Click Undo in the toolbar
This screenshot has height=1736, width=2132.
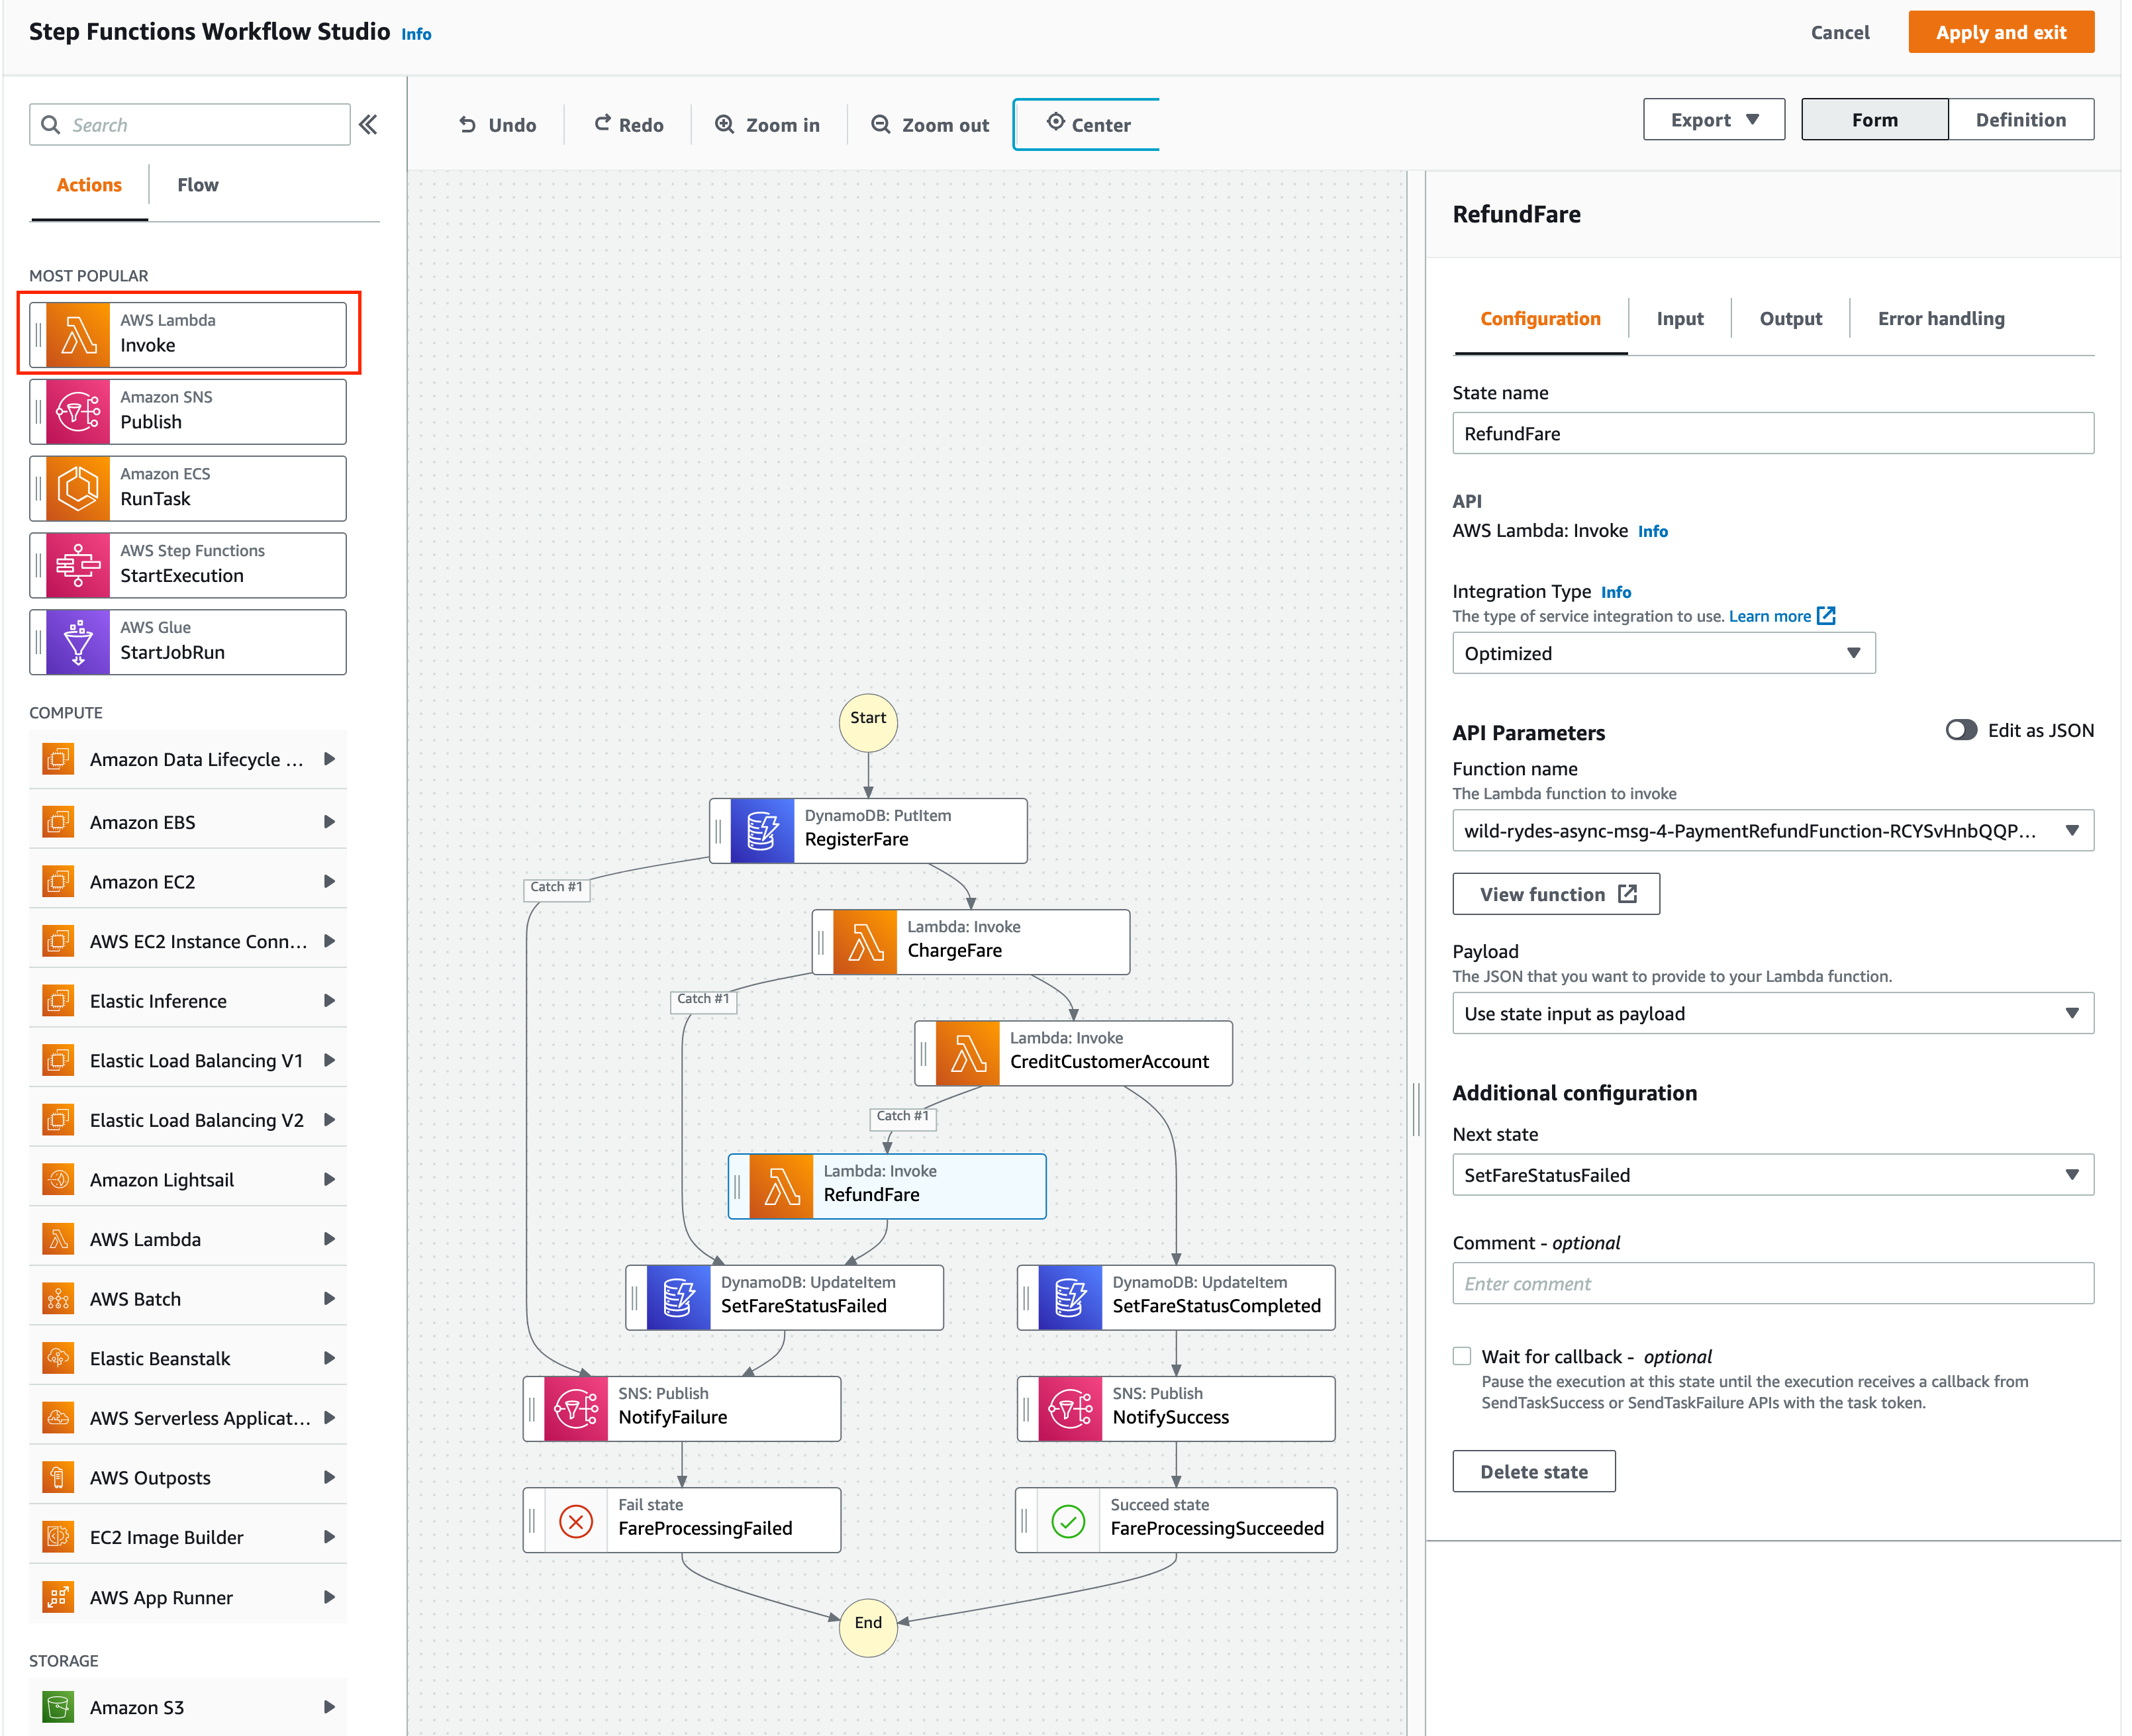[497, 125]
